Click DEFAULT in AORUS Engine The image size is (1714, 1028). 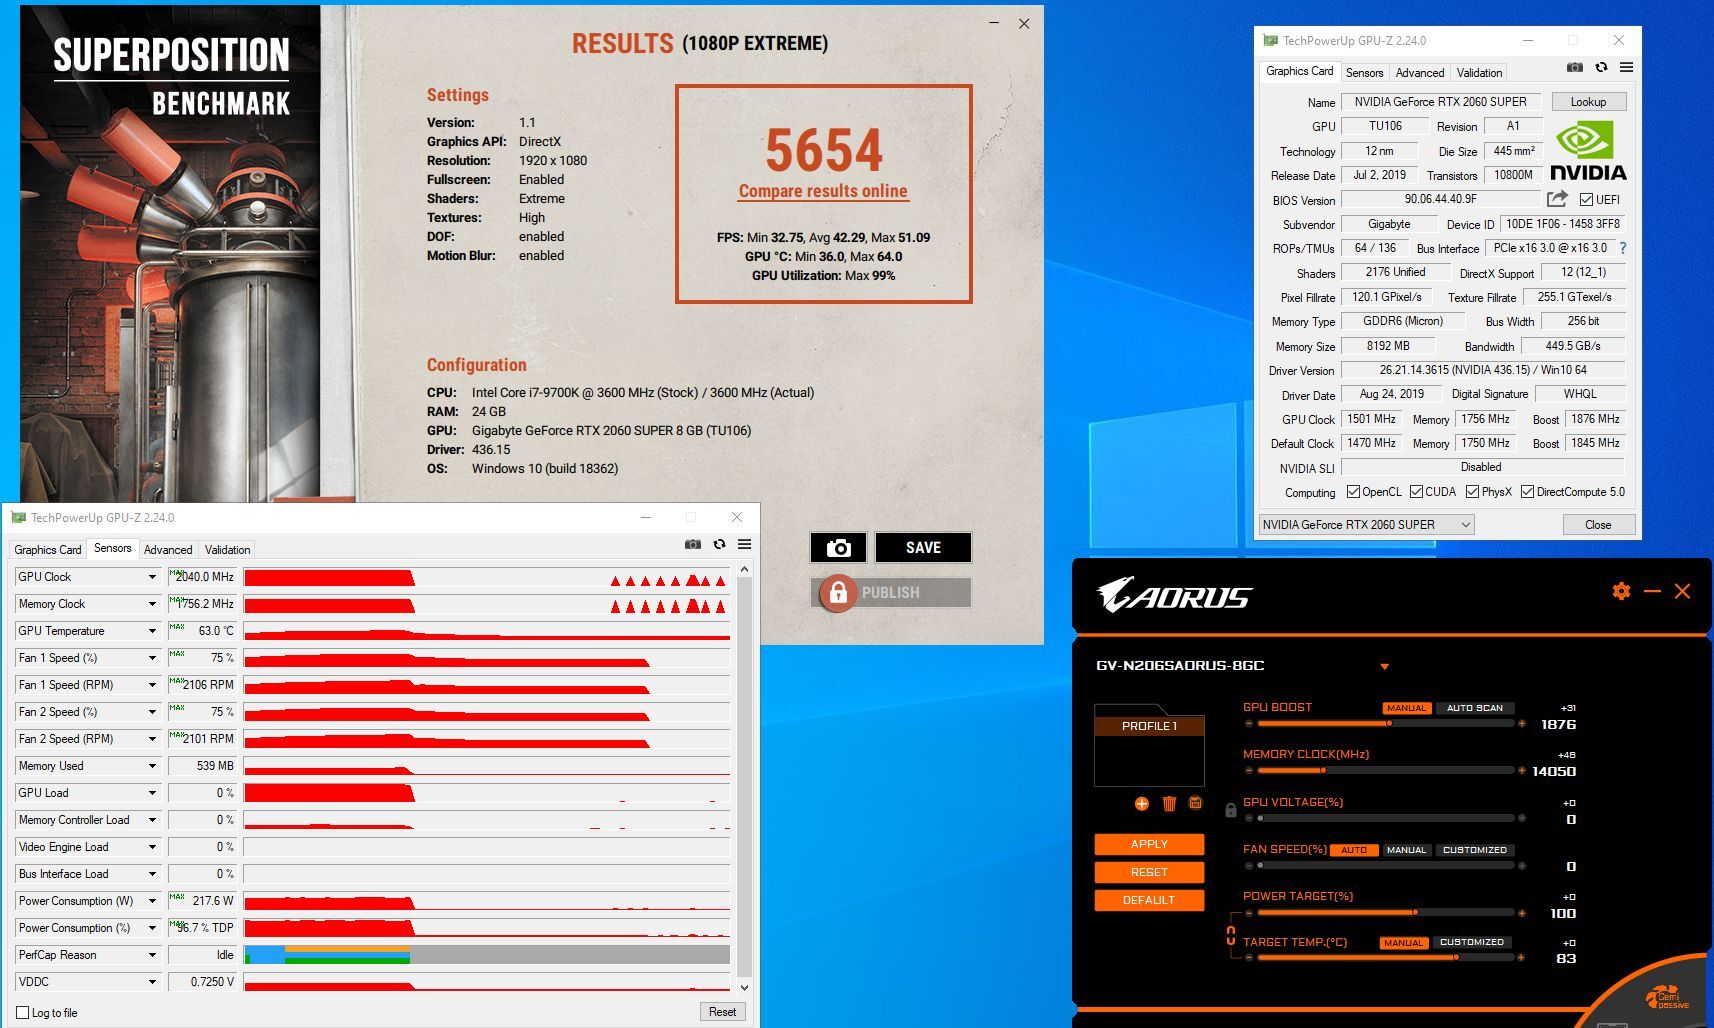1149,900
